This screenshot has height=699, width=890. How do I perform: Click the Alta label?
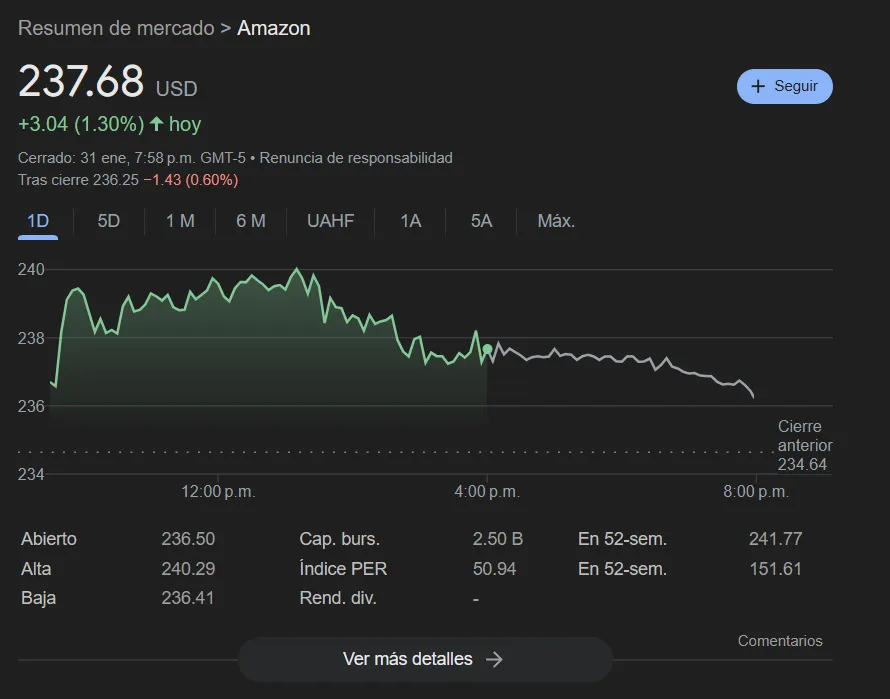36,569
